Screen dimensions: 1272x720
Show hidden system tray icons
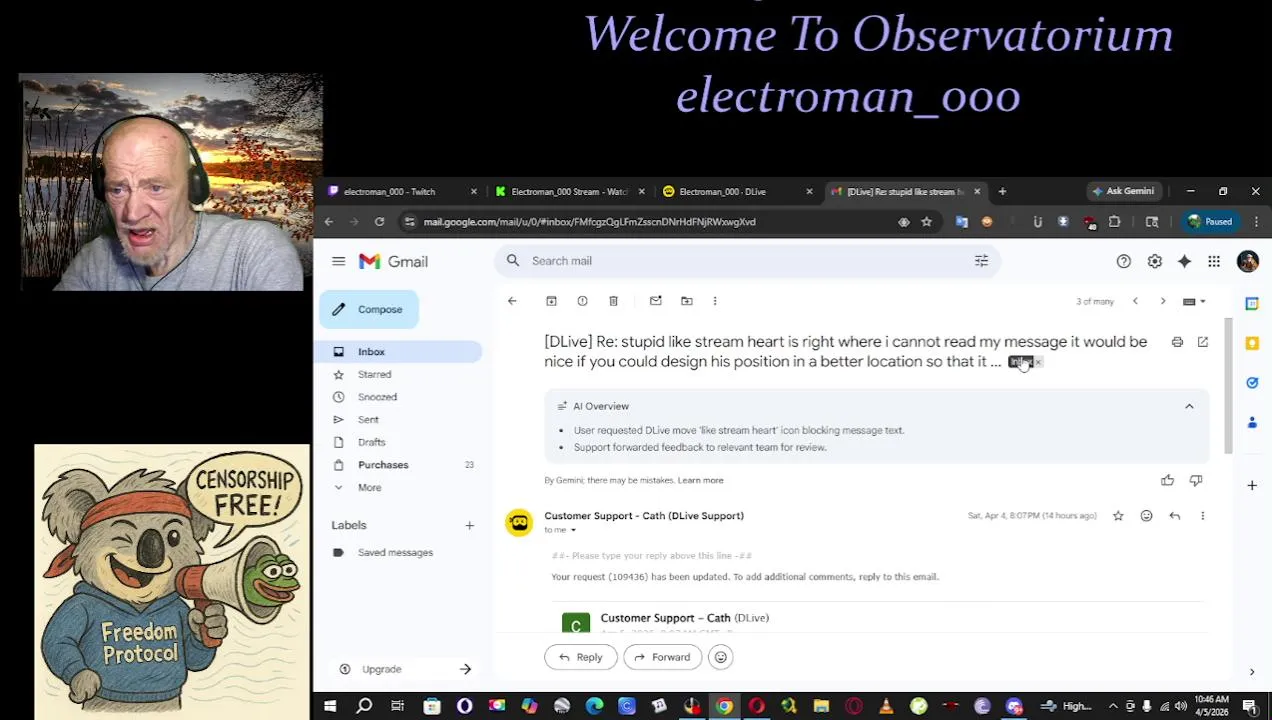pos(1112,707)
